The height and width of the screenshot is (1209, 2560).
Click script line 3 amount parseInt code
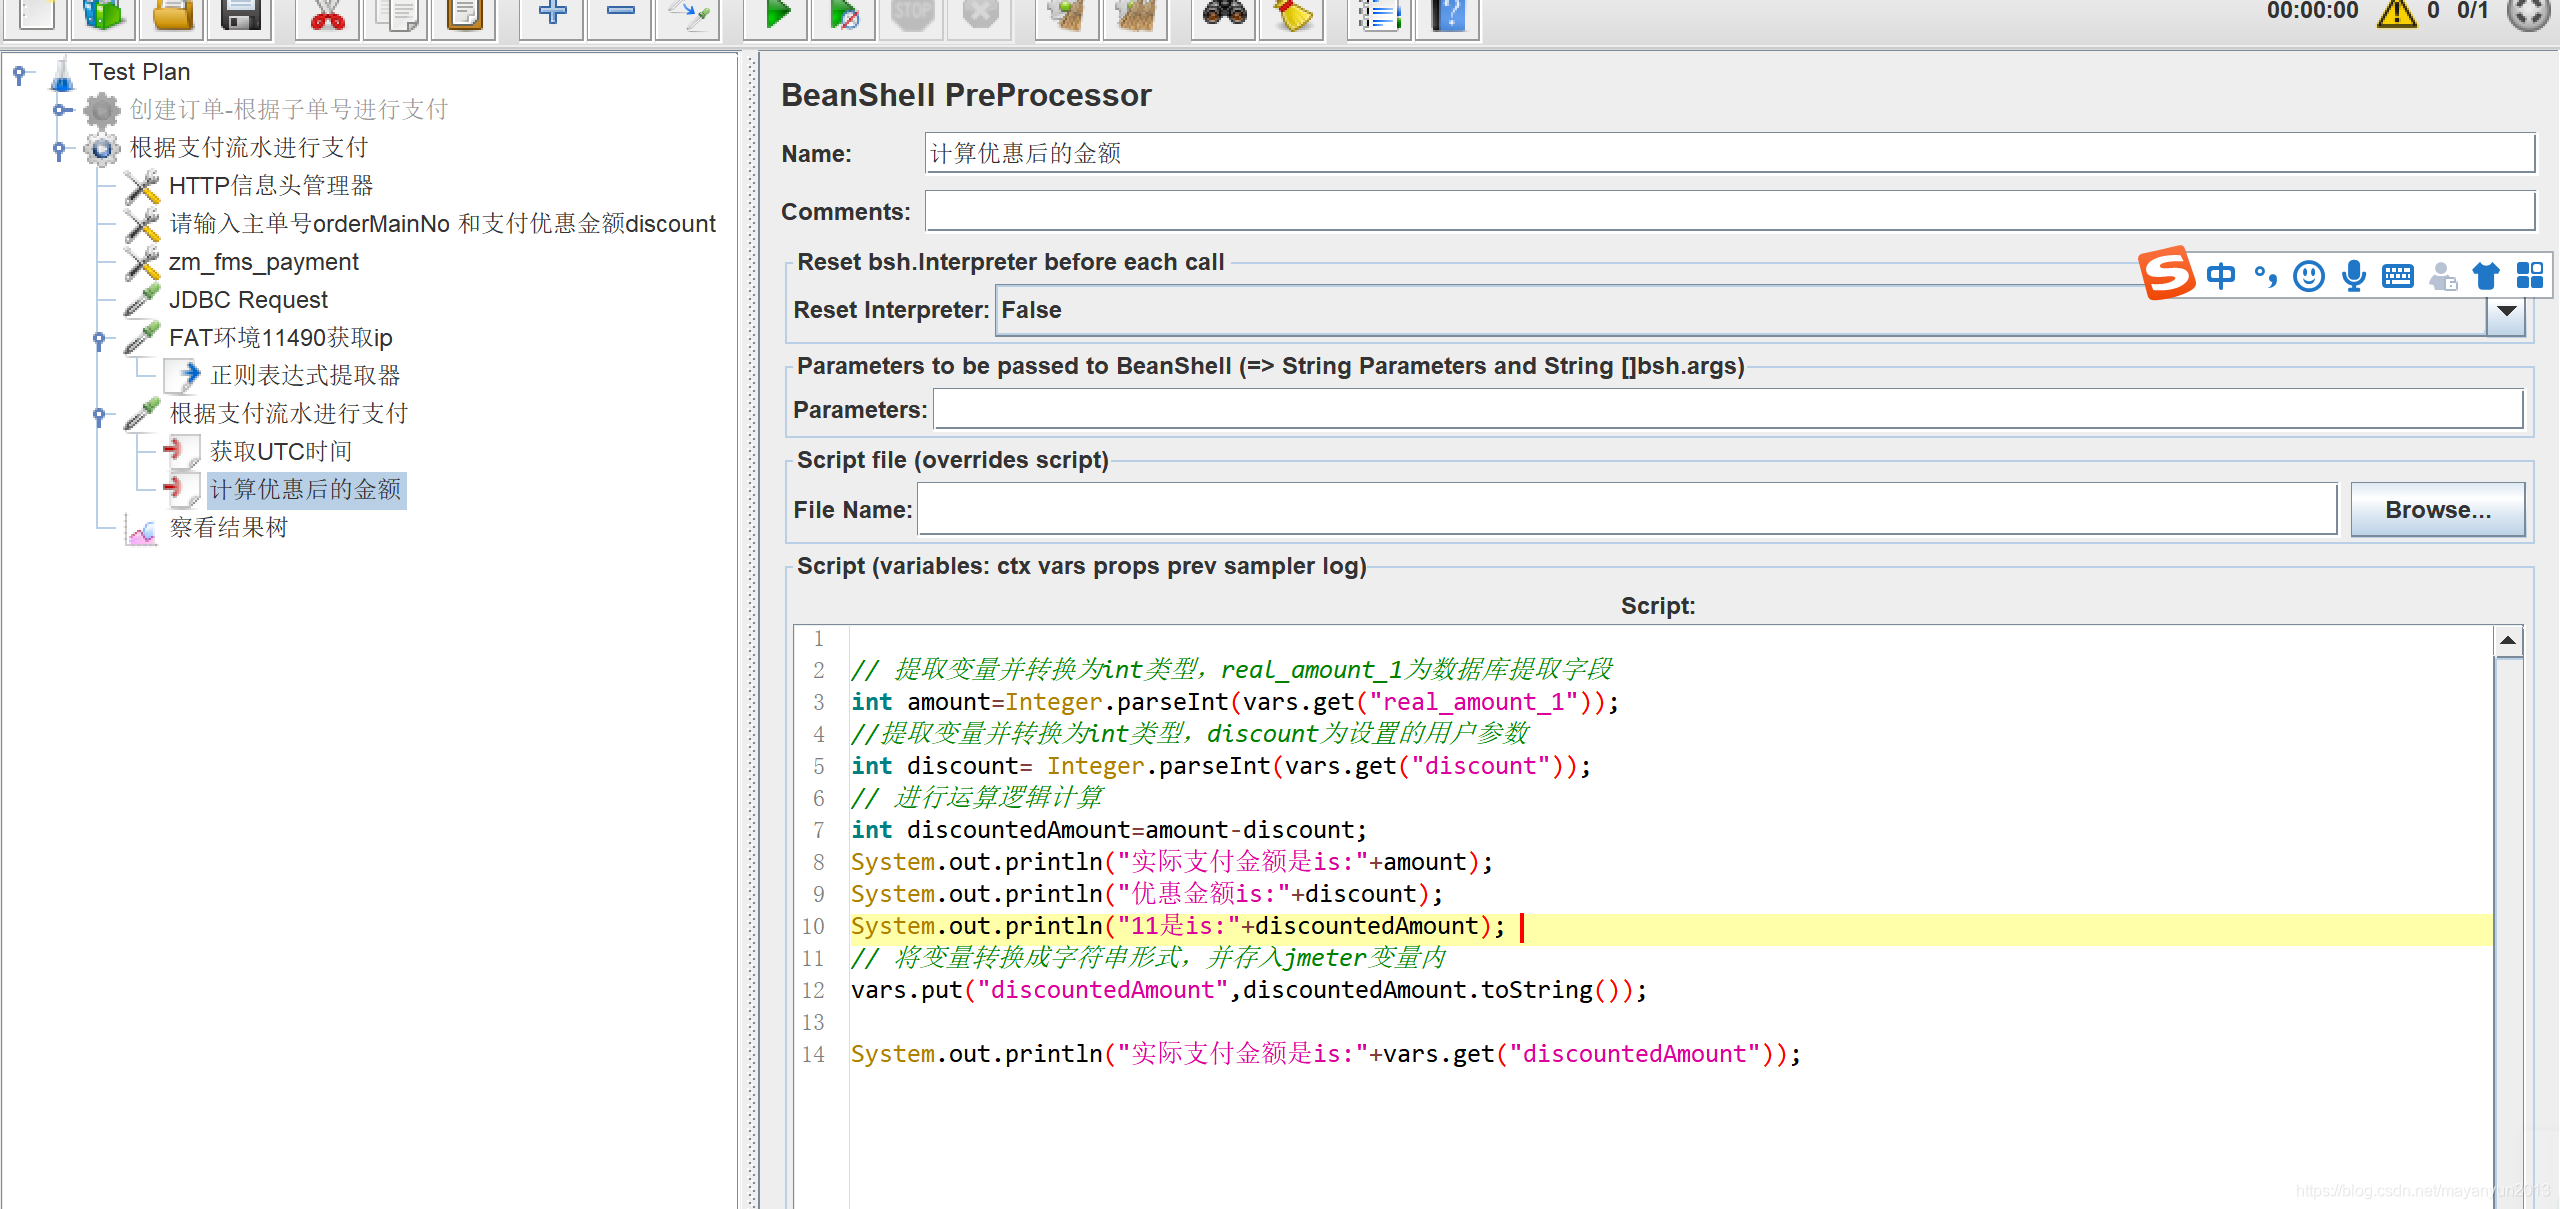coord(1234,702)
